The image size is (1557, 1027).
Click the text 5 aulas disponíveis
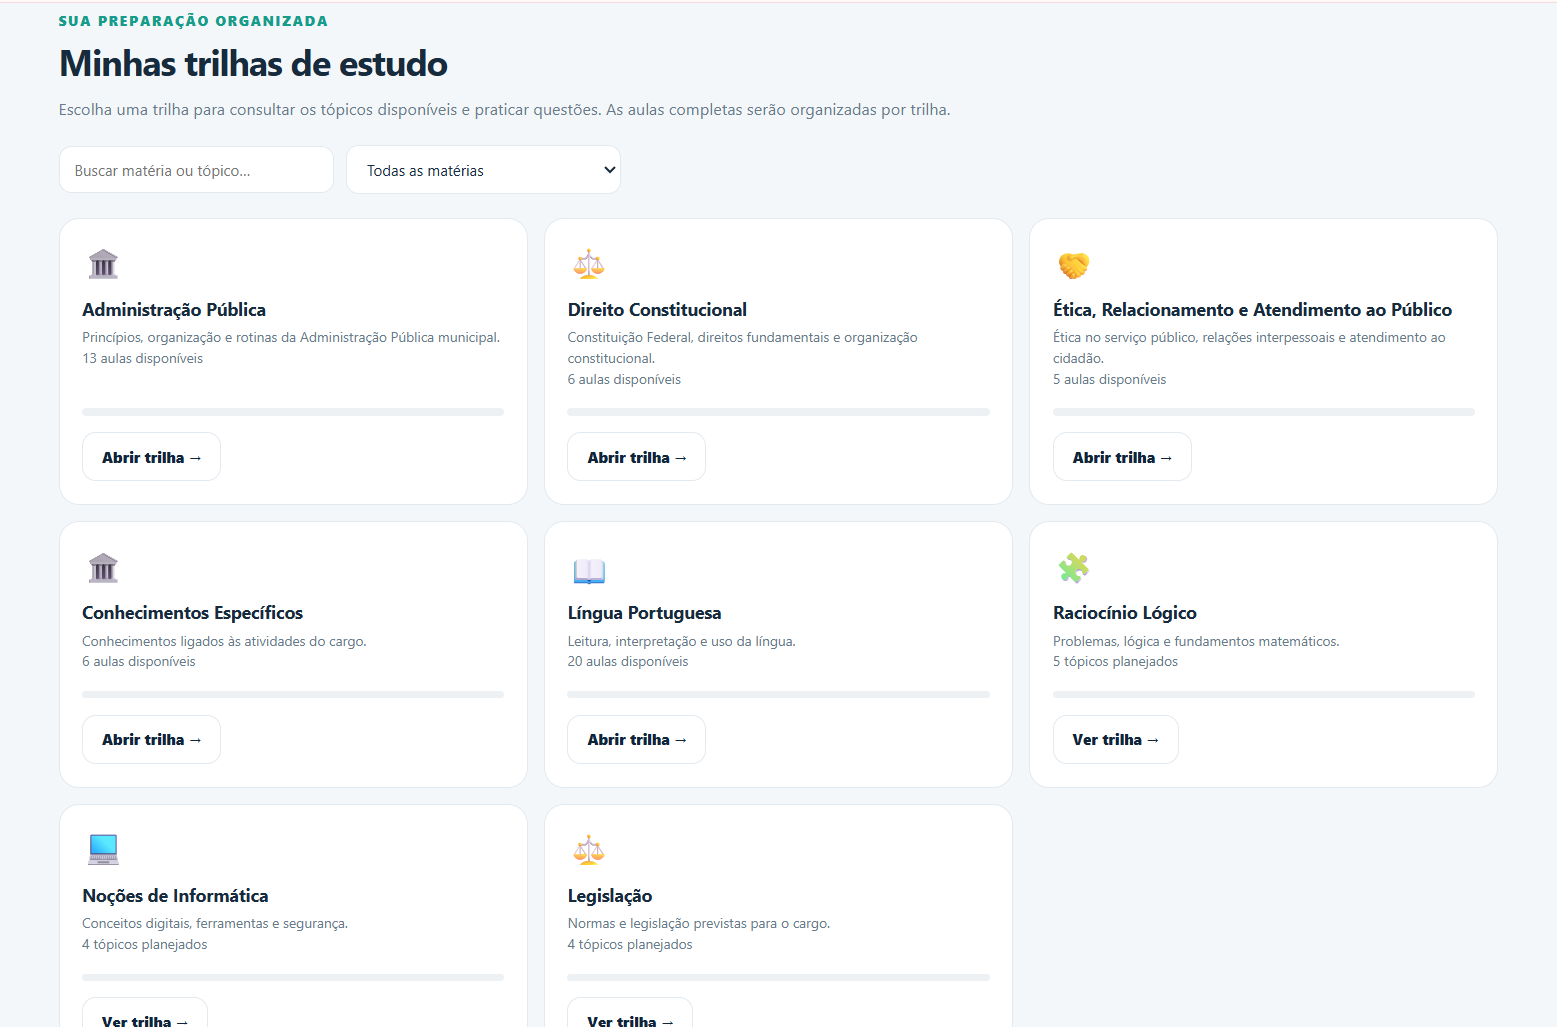1109,379
